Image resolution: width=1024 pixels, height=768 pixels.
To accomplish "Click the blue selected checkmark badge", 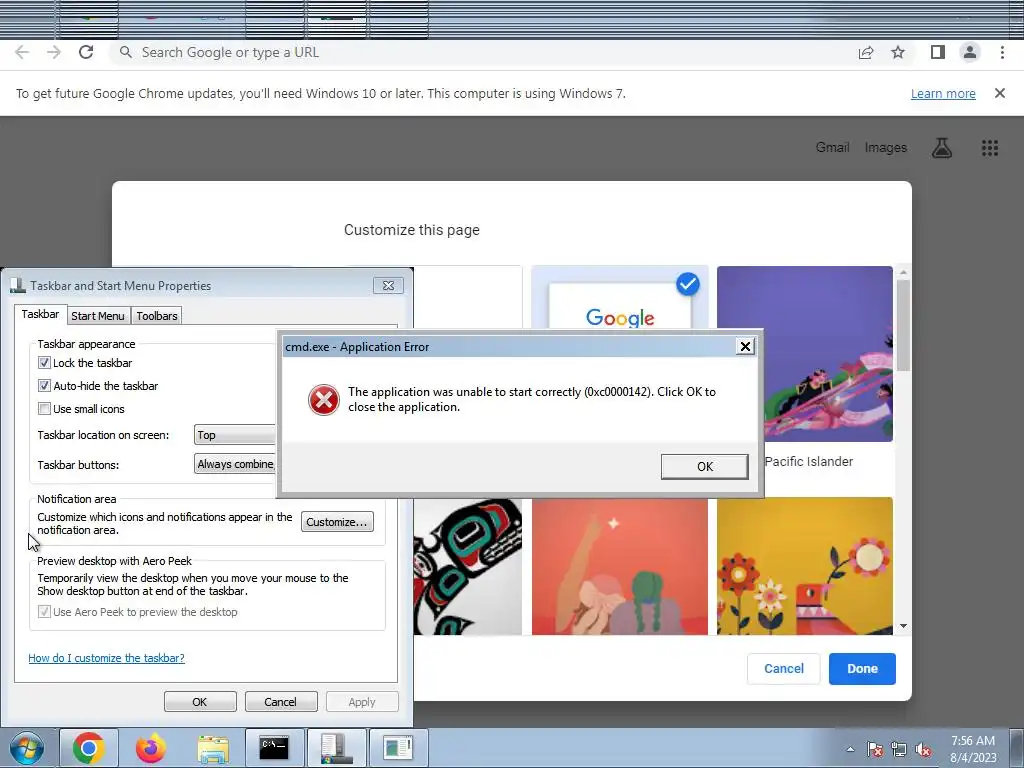I will (688, 284).
